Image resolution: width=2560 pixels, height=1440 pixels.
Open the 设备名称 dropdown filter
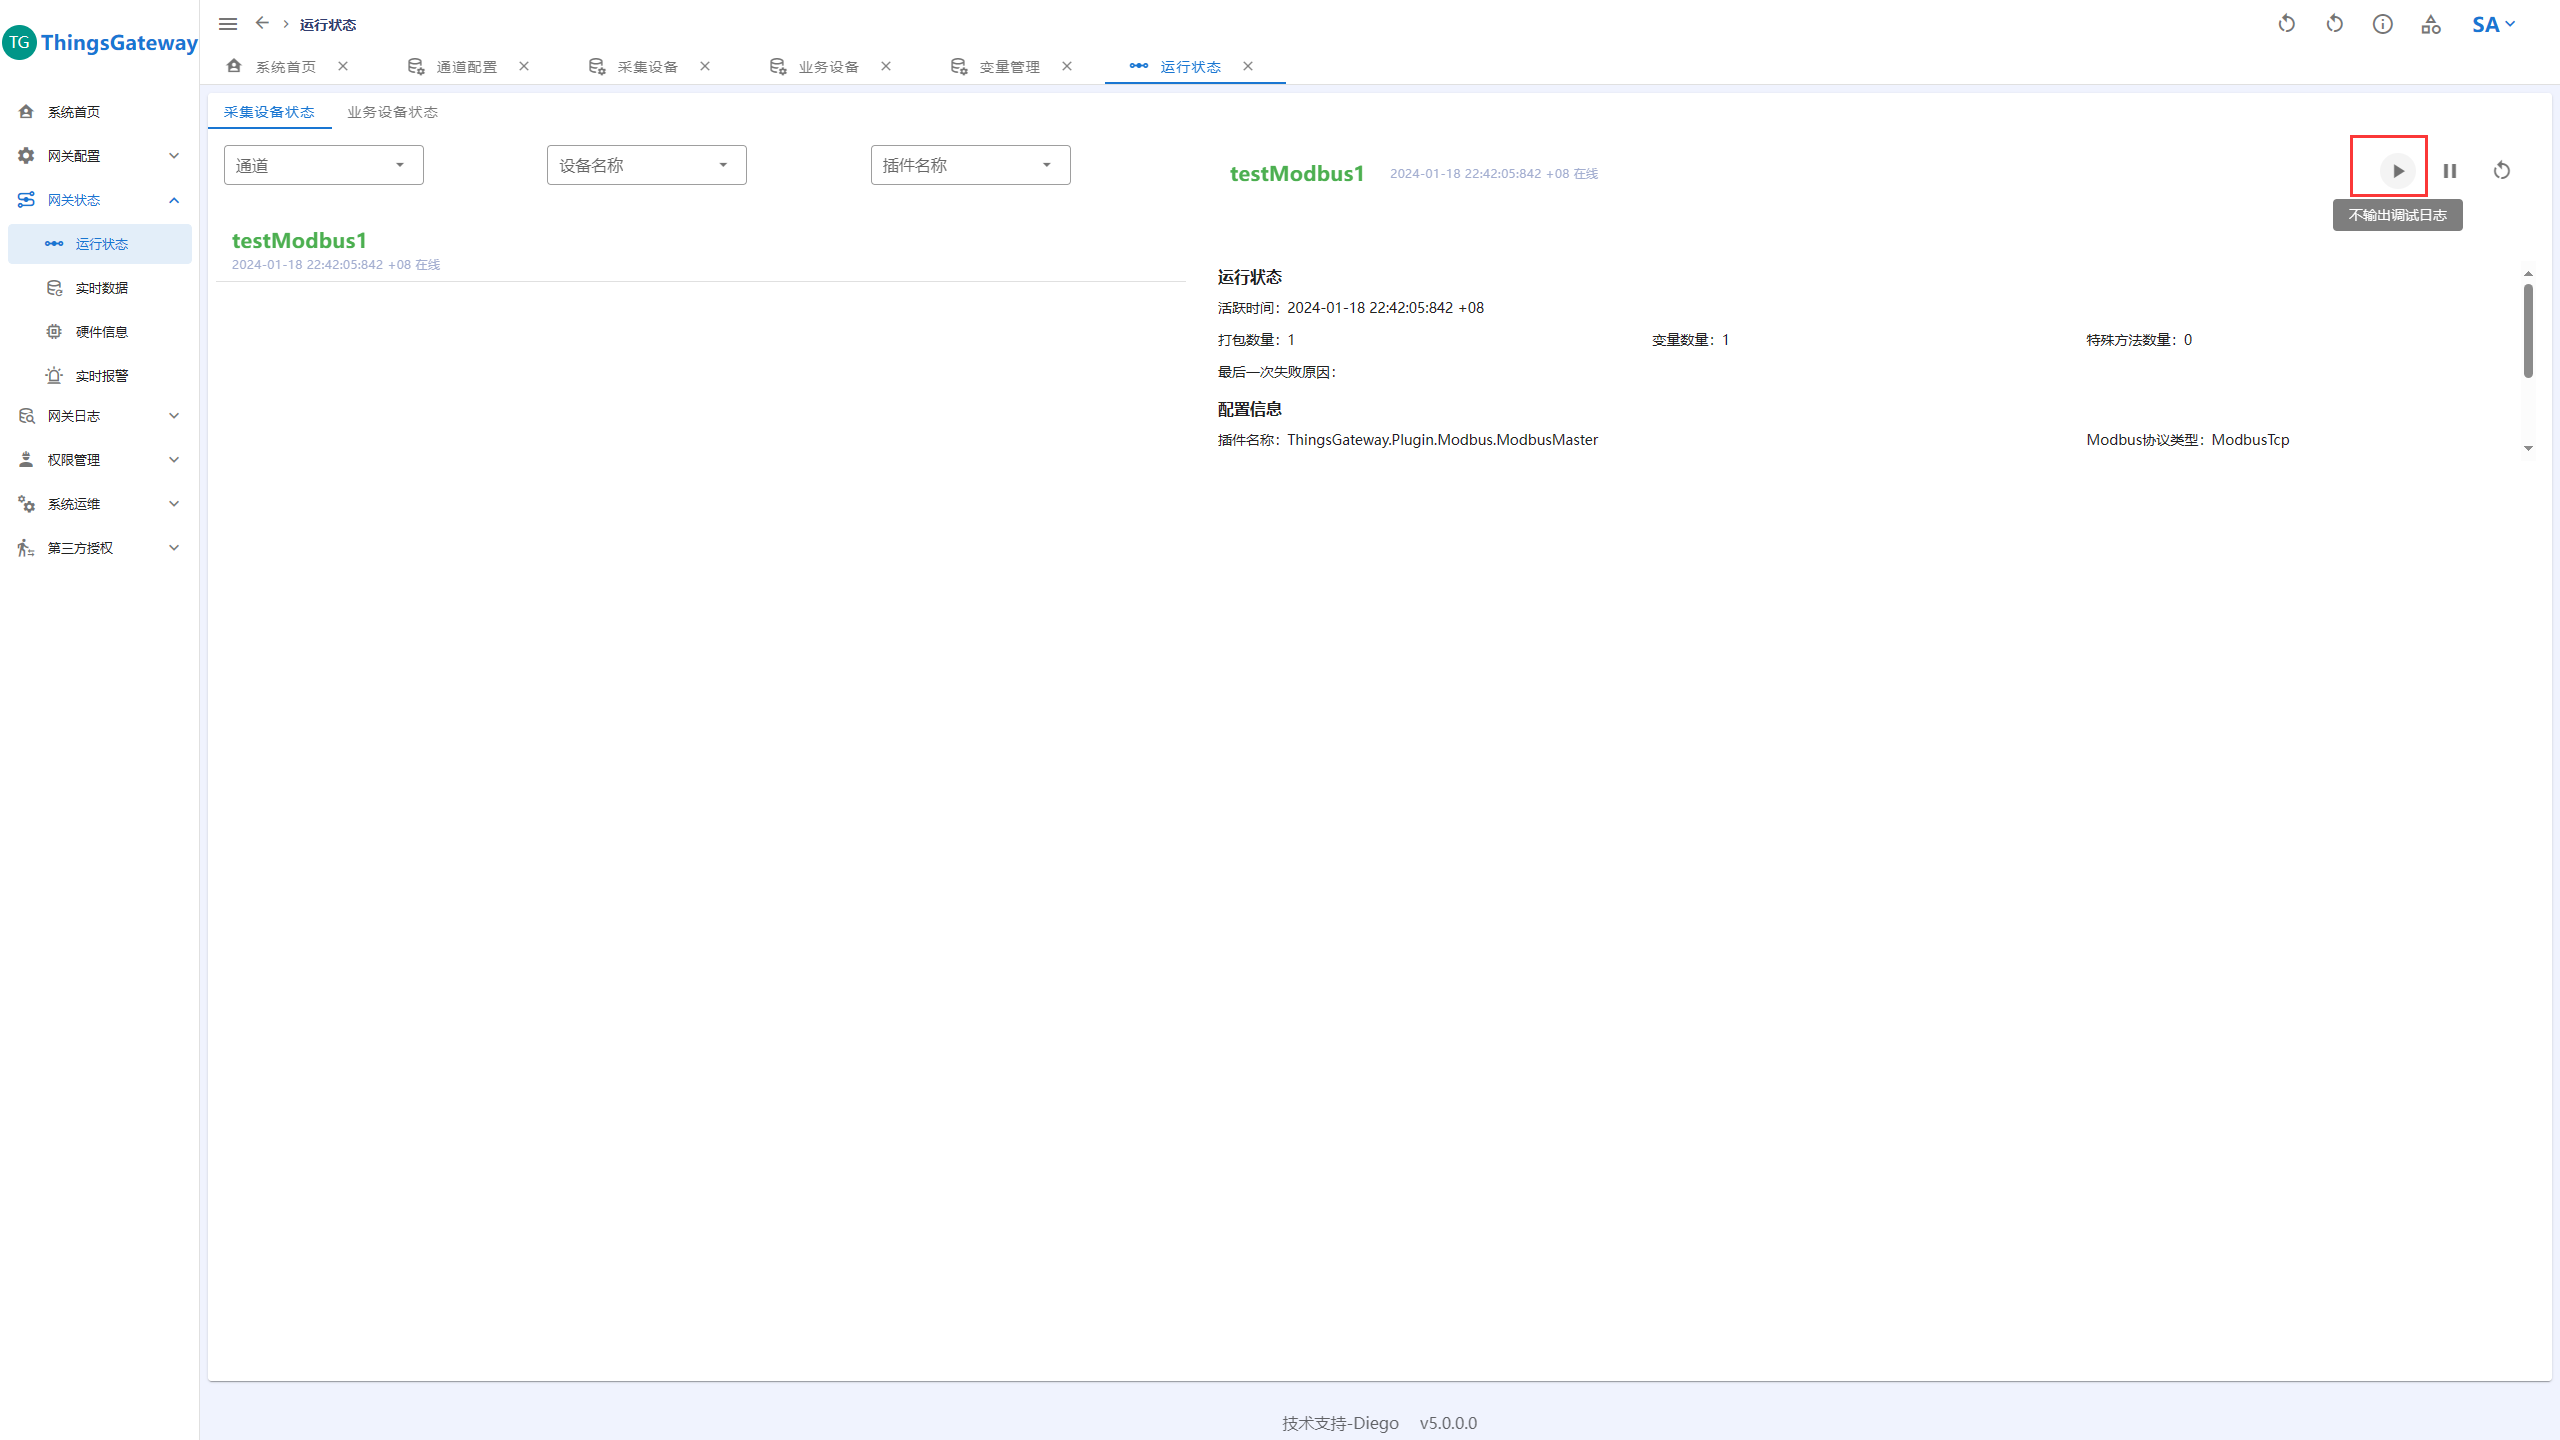[646, 165]
